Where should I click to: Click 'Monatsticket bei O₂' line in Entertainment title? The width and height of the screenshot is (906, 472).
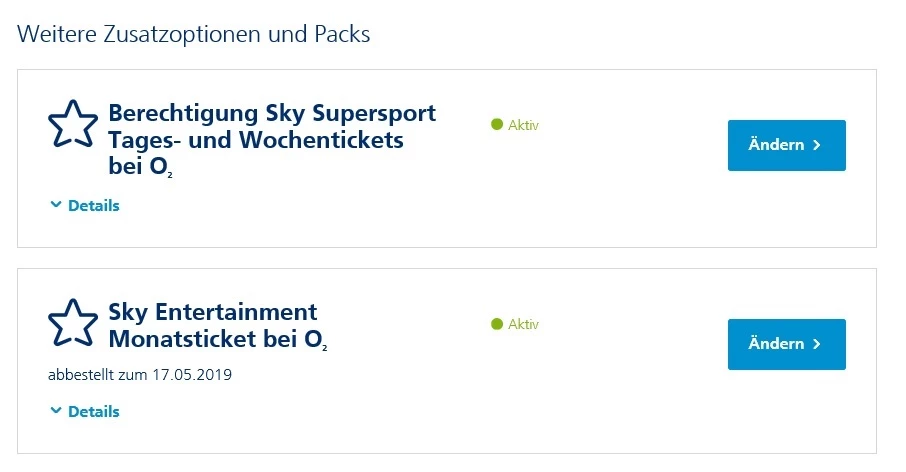(218, 339)
